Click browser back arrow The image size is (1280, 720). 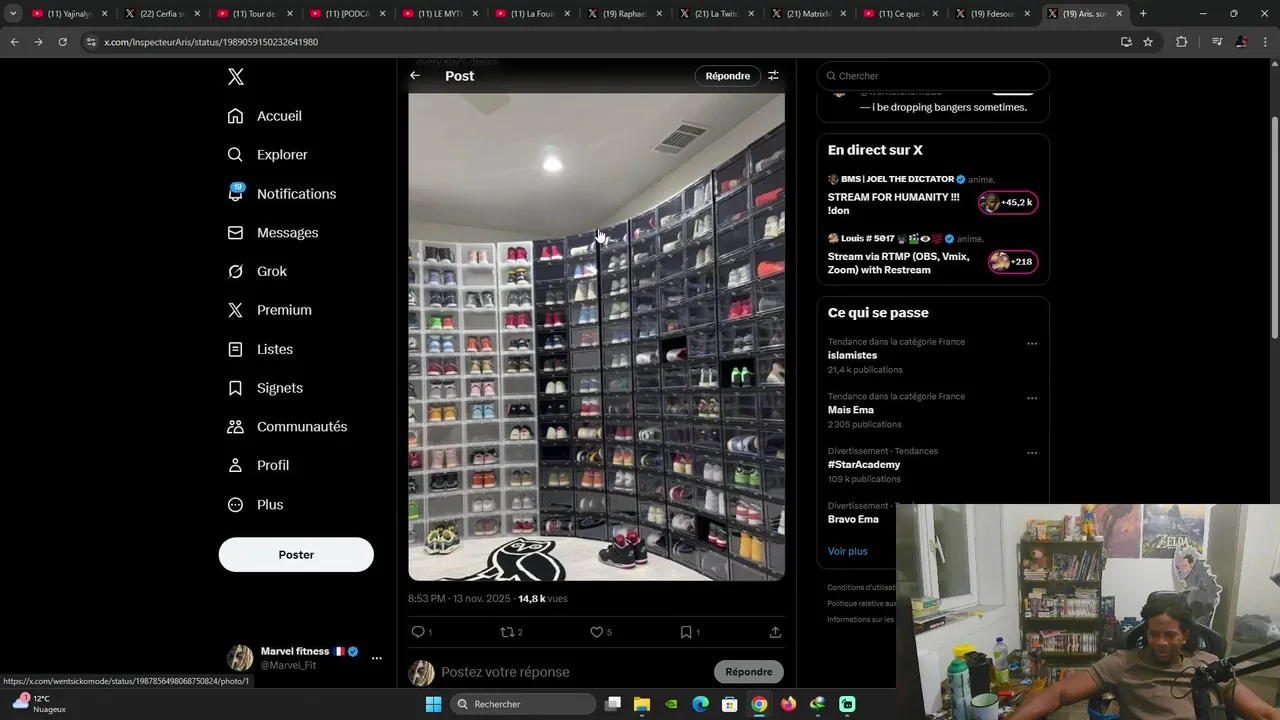14,42
